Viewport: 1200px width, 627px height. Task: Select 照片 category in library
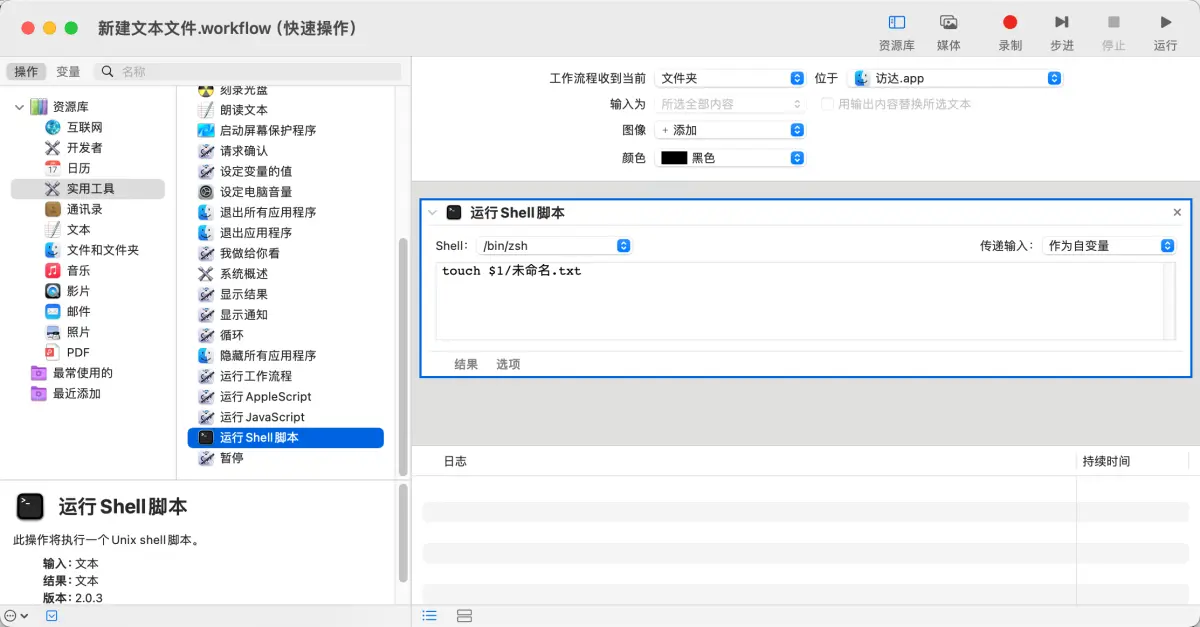pyautogui.click(x=78, y=332)
